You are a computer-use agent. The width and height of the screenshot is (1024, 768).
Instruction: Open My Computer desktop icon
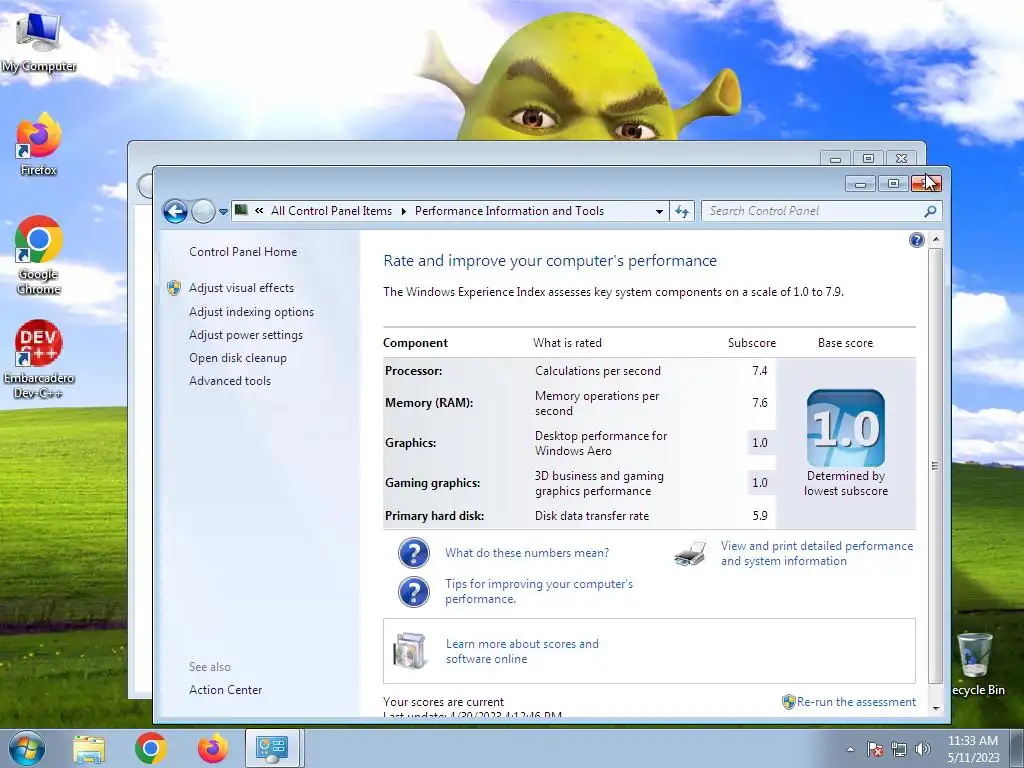coord(39,41)
